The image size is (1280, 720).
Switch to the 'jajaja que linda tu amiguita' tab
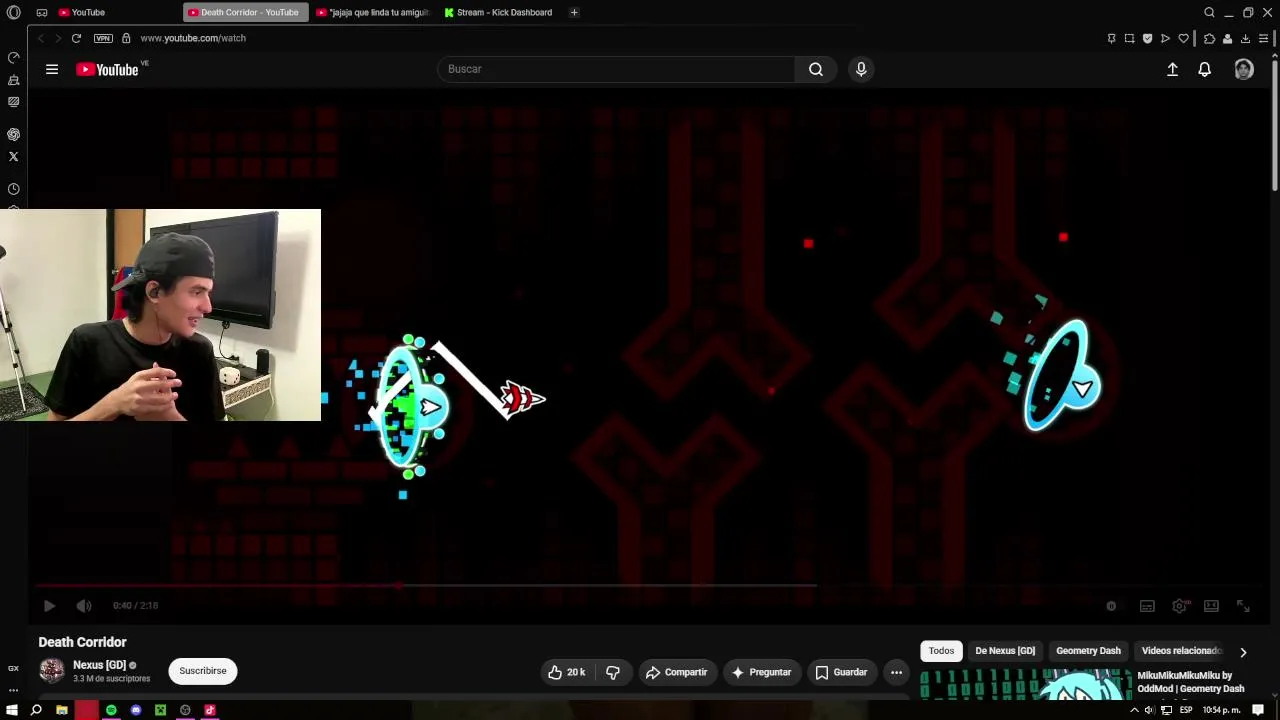pyautogui.click(x=372, y=12)
